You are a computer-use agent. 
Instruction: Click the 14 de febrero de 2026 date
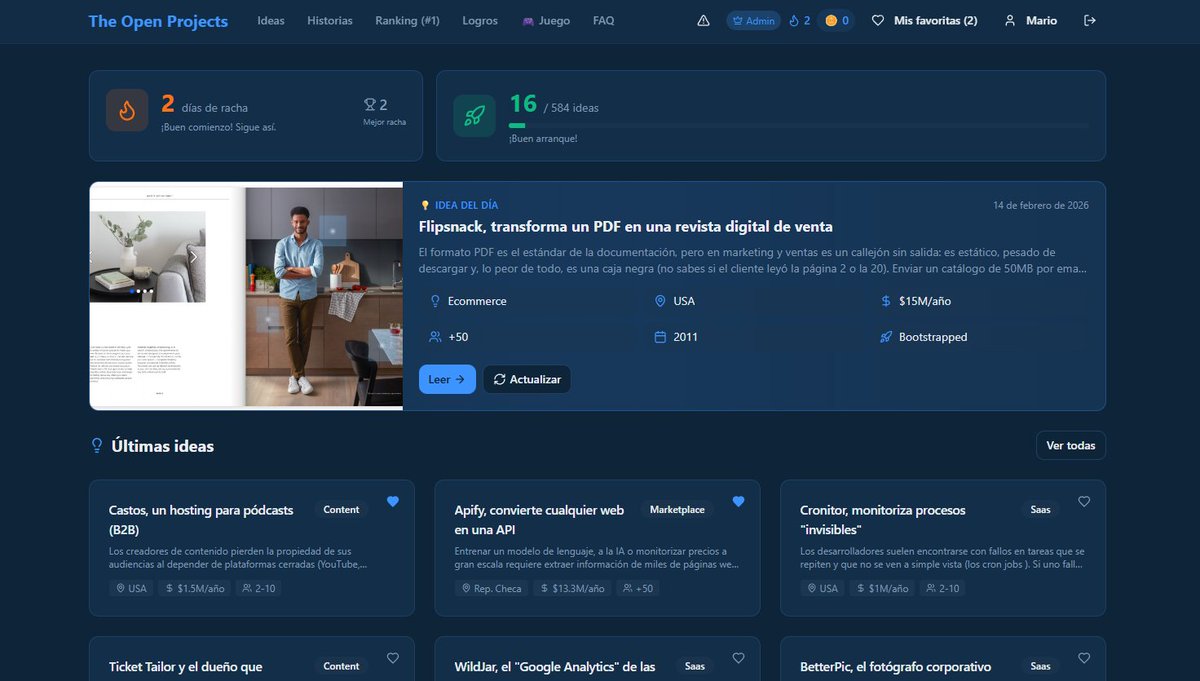tap(1041, 205)
